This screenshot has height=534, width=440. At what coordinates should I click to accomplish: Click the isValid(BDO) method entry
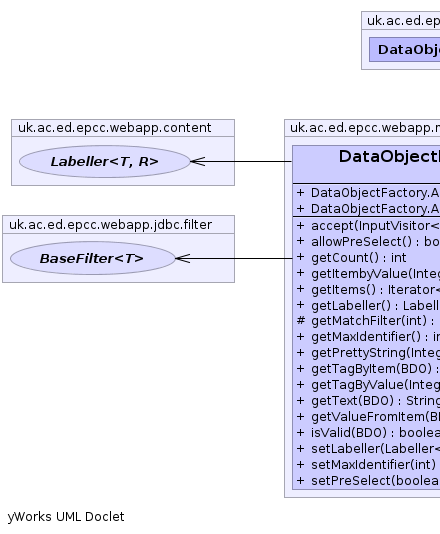coord(366,433)
